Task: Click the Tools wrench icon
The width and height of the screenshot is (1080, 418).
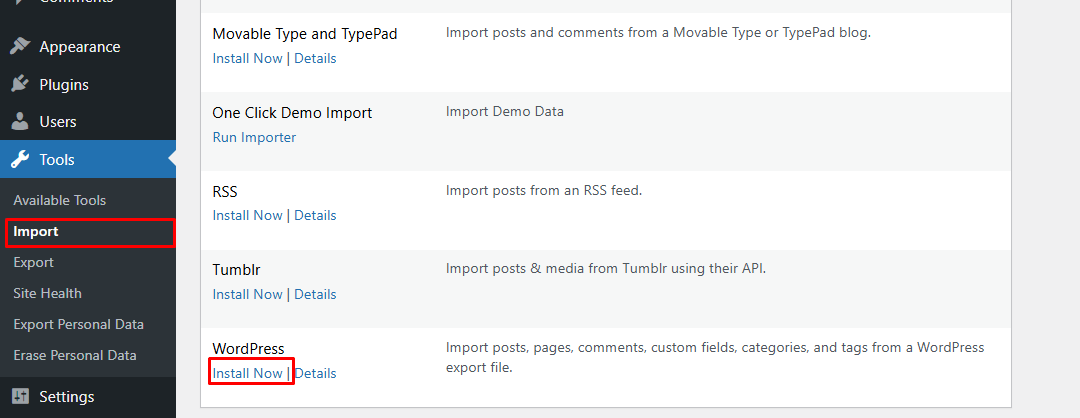Action: [19, 160]
